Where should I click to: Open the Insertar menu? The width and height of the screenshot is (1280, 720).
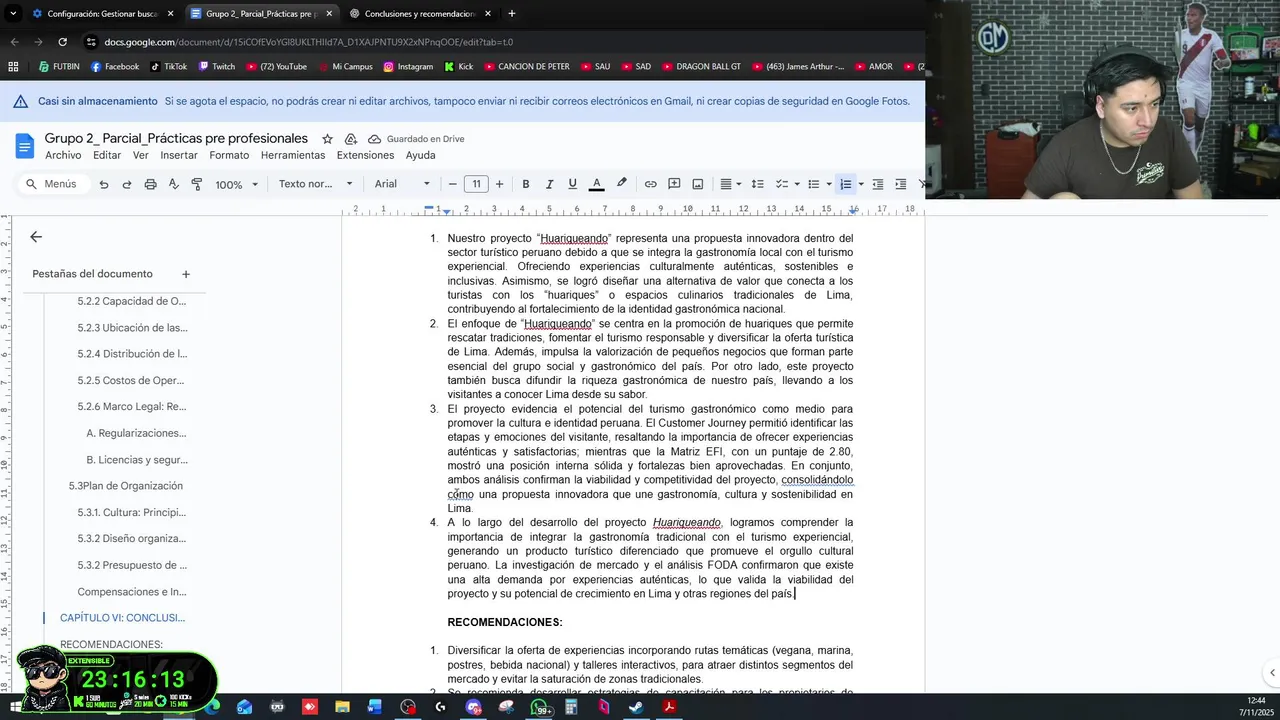[x=179, y=155]
